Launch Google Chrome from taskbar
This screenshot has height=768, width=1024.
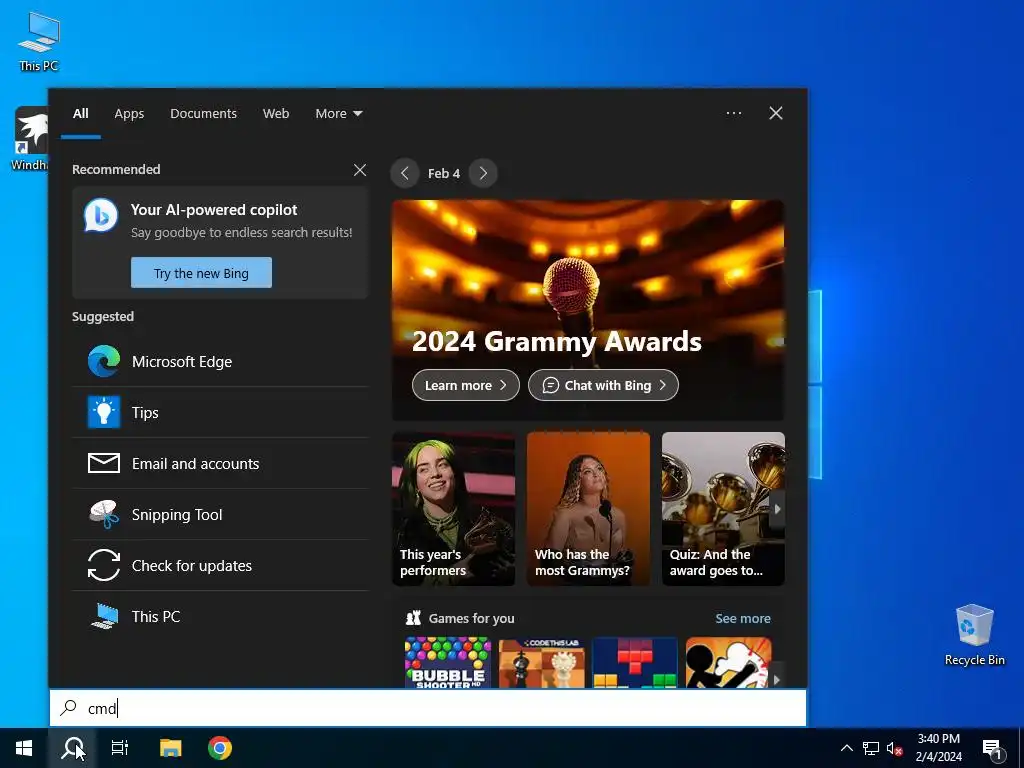[219, 748]
